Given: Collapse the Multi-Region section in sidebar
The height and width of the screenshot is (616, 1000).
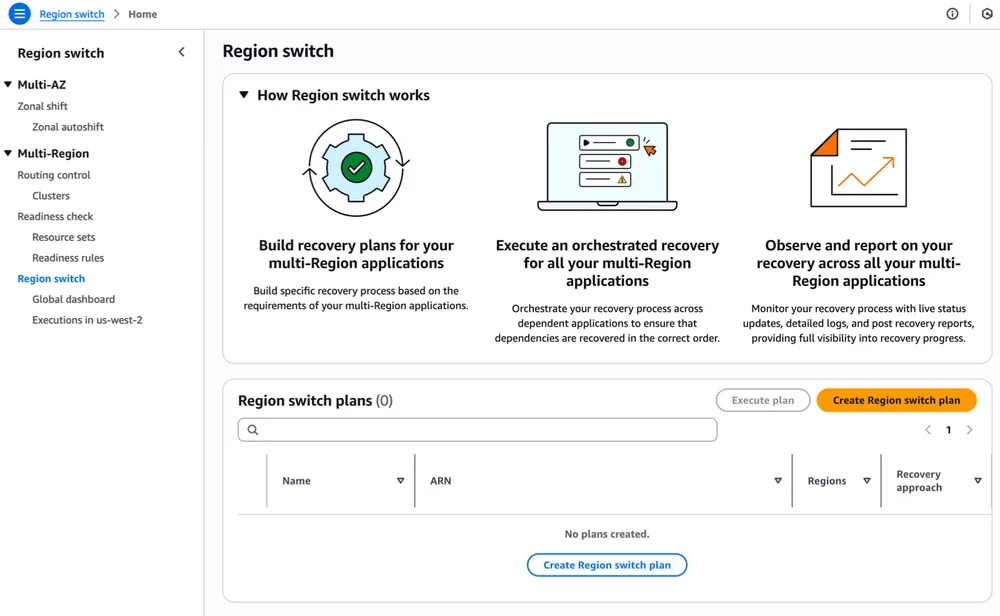Looking at the screenshot, I should (8, 153).
